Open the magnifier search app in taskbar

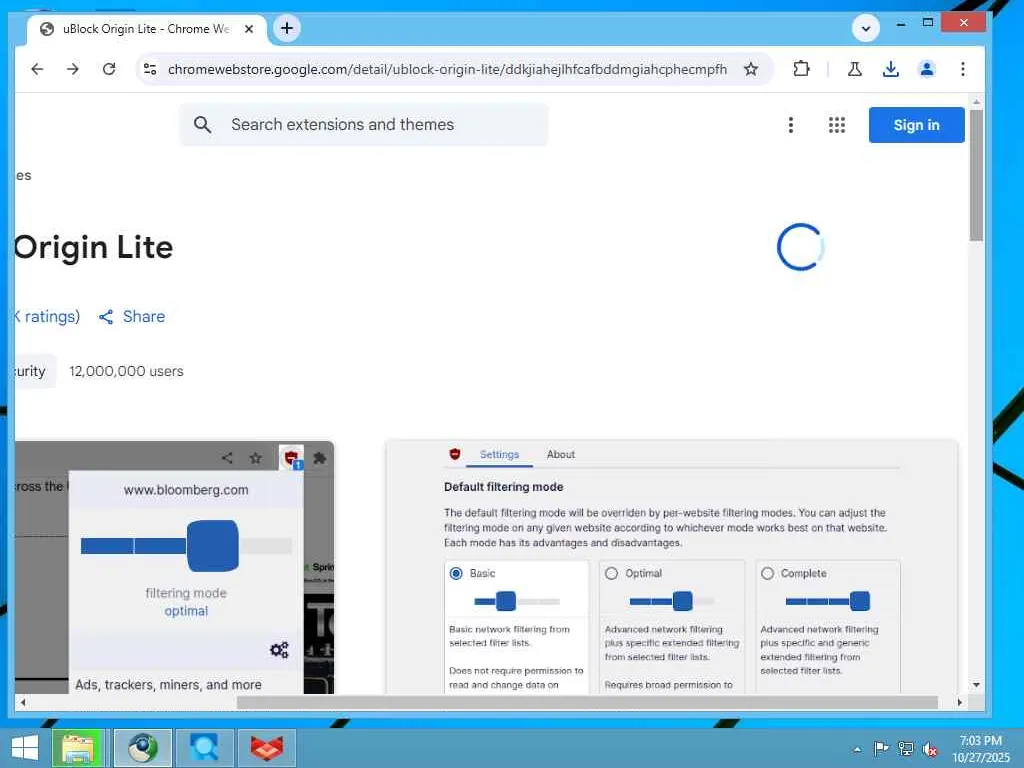[205, 748]
